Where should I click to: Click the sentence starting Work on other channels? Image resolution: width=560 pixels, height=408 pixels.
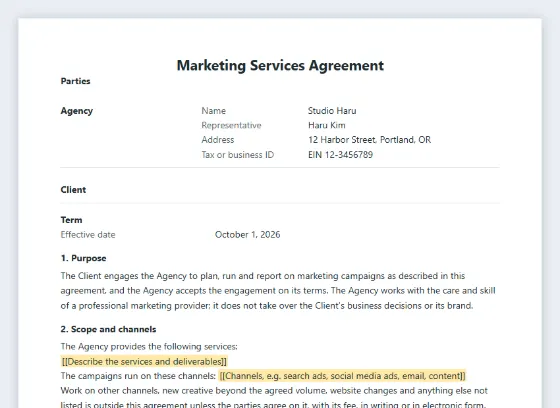(x=274, y=398)
